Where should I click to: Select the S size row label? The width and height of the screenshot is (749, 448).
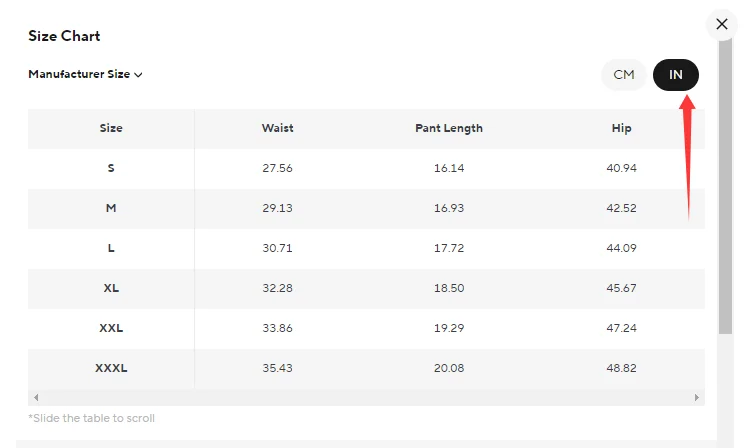coord(111,168)
